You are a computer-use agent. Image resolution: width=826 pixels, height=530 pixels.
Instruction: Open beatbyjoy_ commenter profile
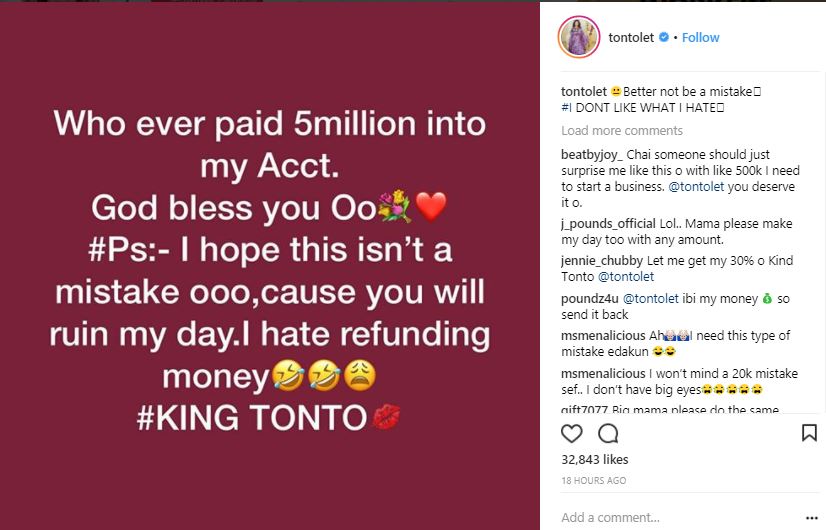coord(591,156)
